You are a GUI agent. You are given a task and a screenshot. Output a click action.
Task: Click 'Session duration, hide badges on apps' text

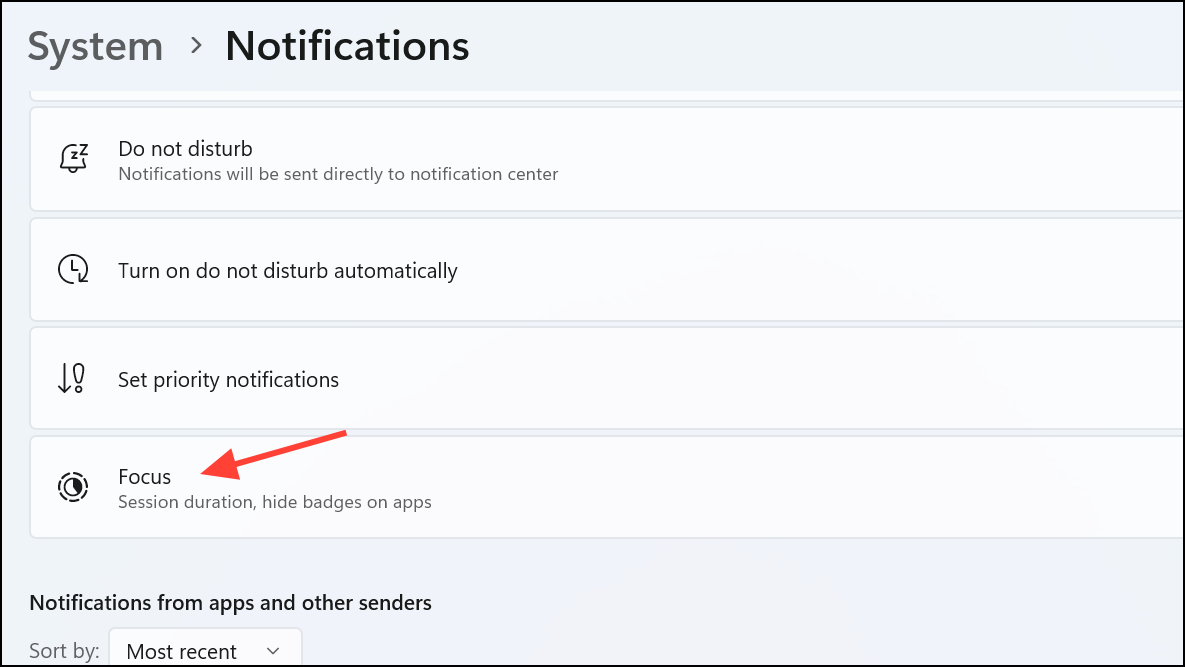tap(274, 502)
